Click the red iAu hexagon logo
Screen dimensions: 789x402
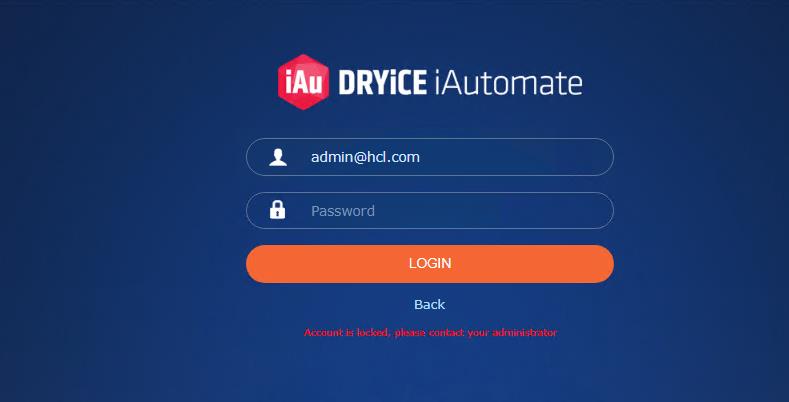(303, 82)
